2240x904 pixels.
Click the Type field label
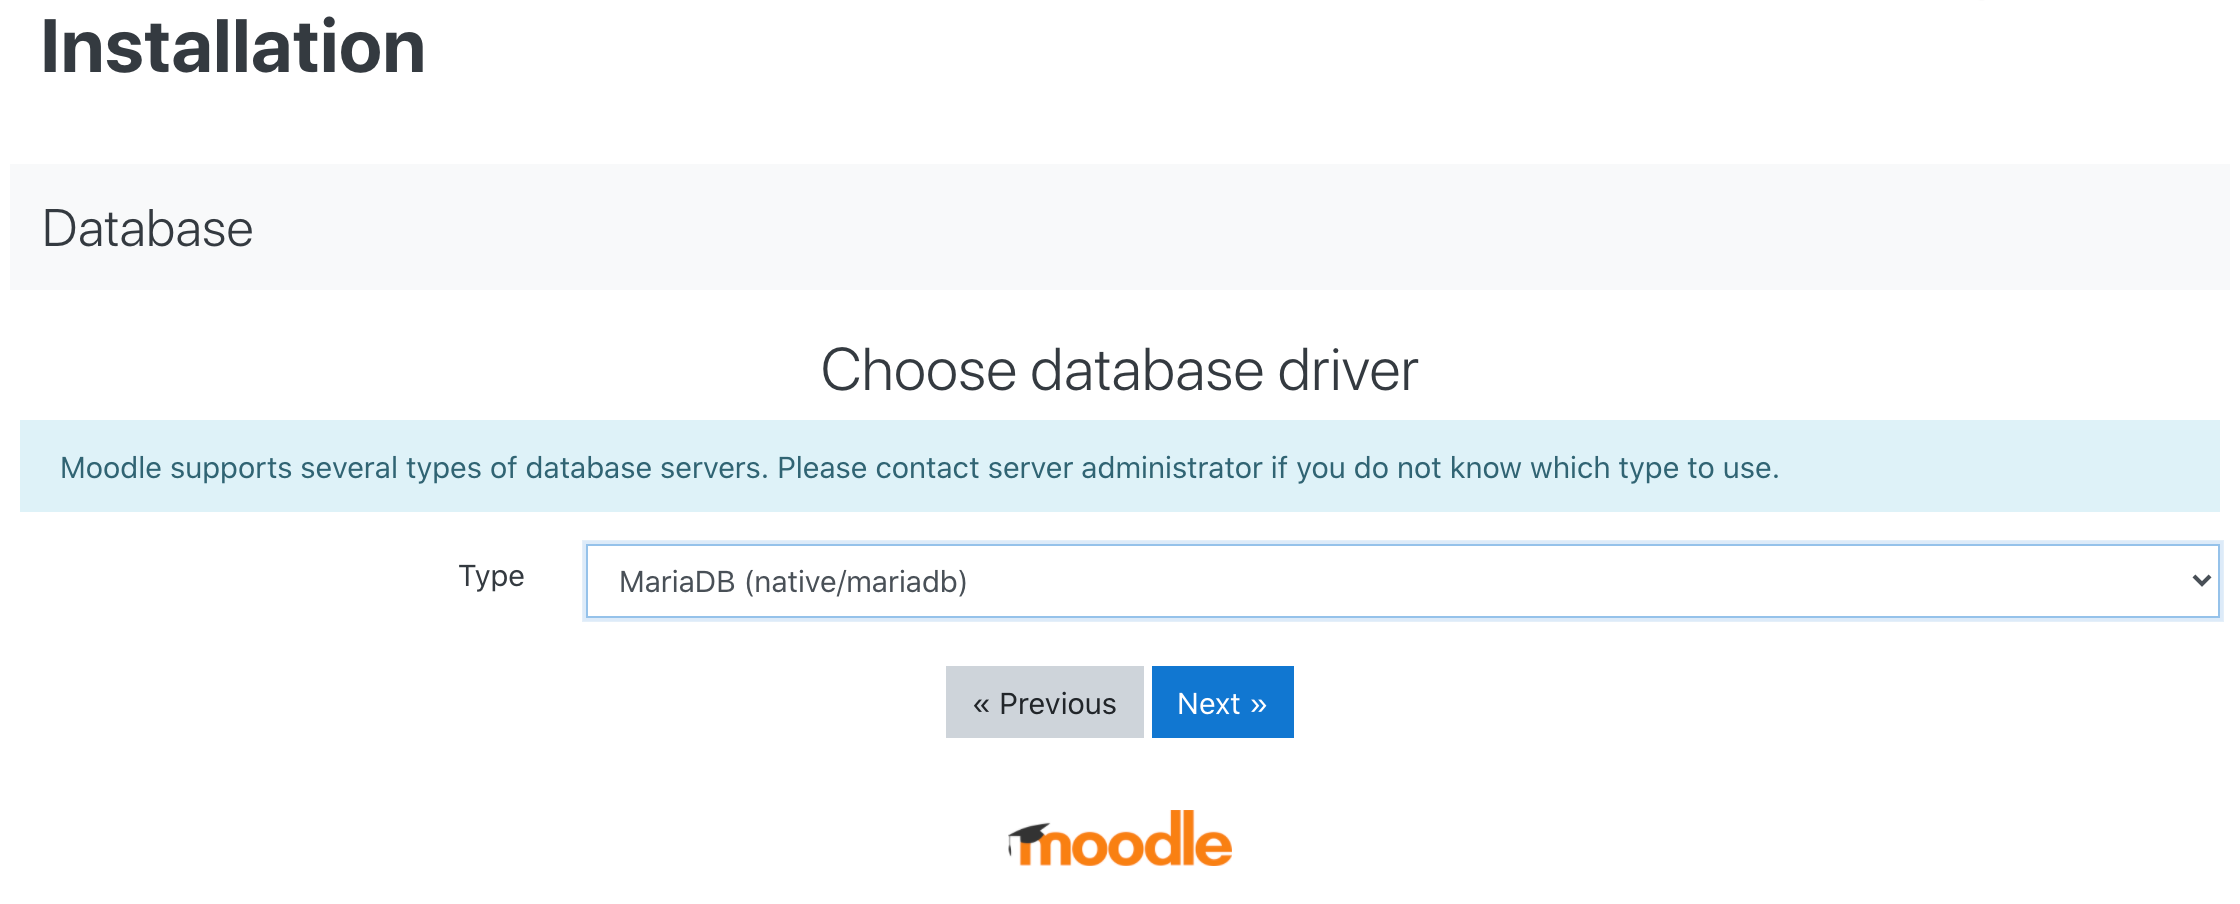pos(491,576)
